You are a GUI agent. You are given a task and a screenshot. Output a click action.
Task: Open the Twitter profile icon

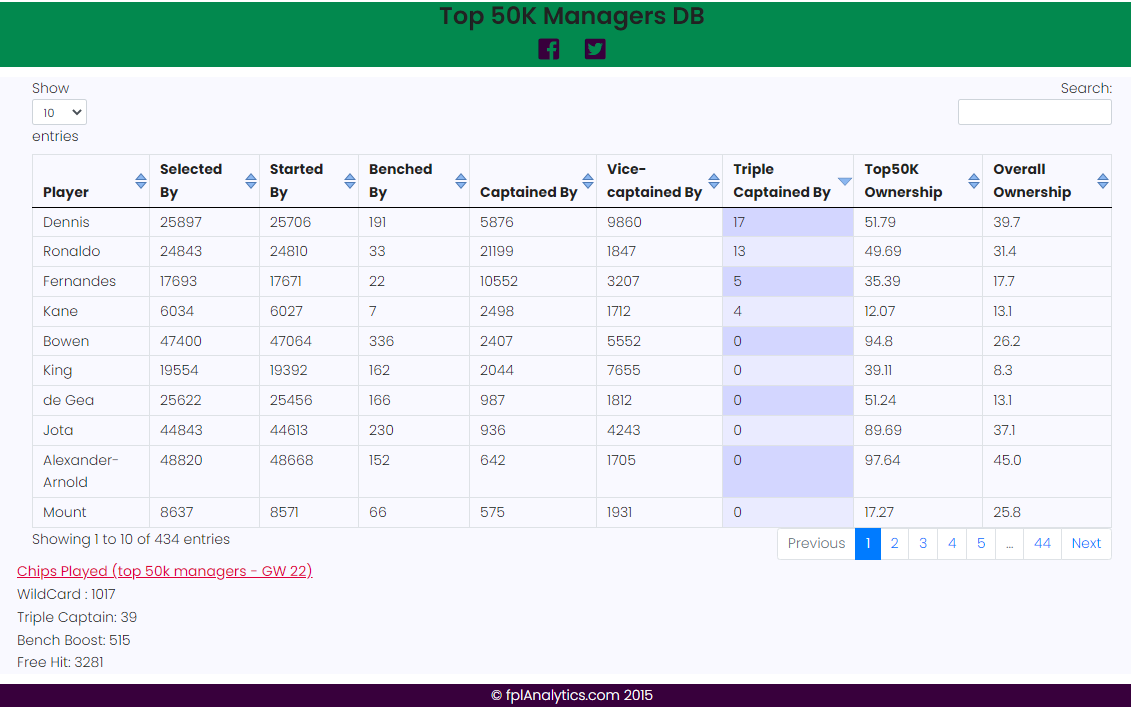pos(595,49)
